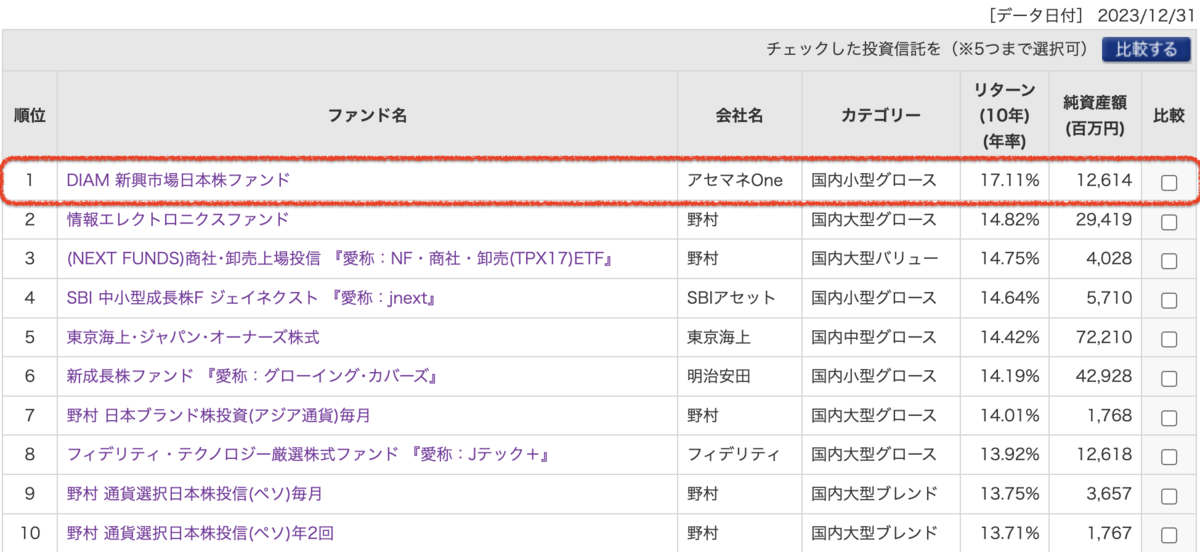The width and height of the screenshot is (1200, 552).
Task: Check the compare box for DIAM 新興市場日本株ファンド
Action: click(x=1168, y=182)
